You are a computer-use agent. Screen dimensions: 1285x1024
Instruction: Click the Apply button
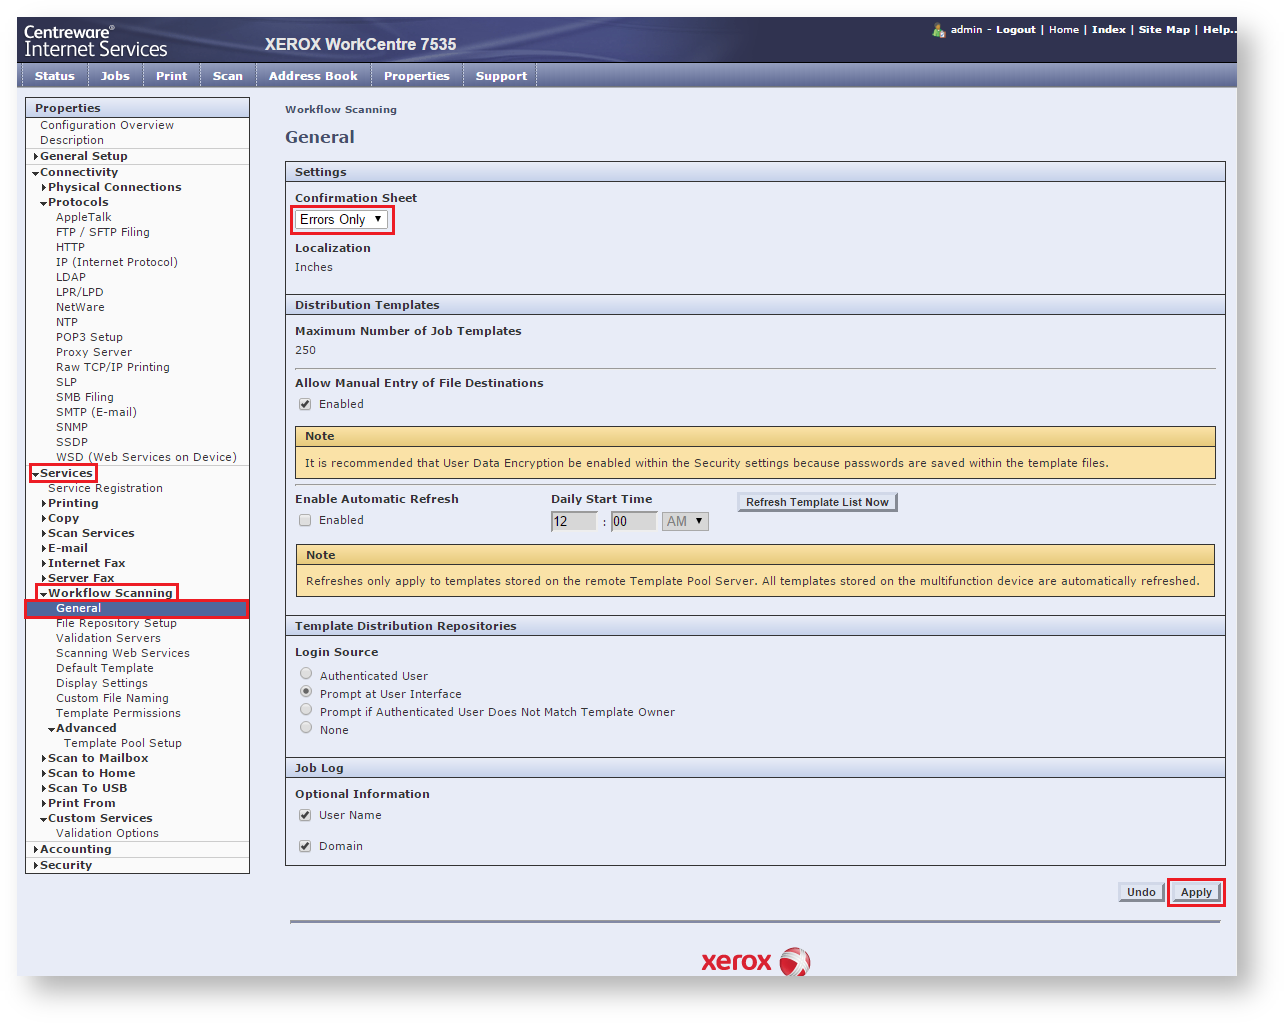click(x=1196, y=892)
